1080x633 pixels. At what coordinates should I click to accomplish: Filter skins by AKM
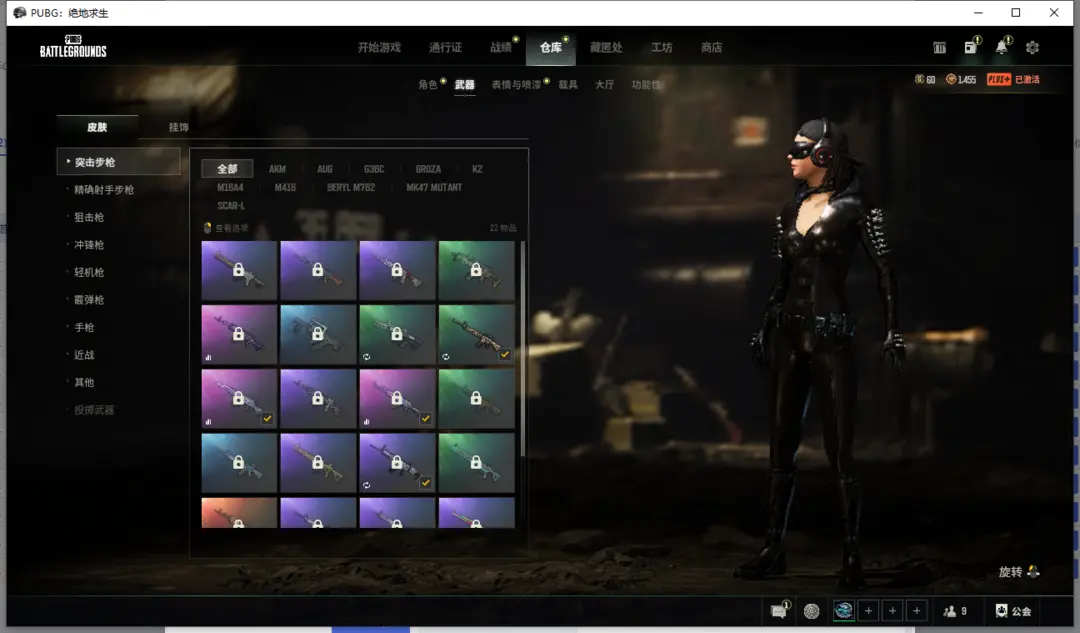pyautogui.click(x=277, y=169)
